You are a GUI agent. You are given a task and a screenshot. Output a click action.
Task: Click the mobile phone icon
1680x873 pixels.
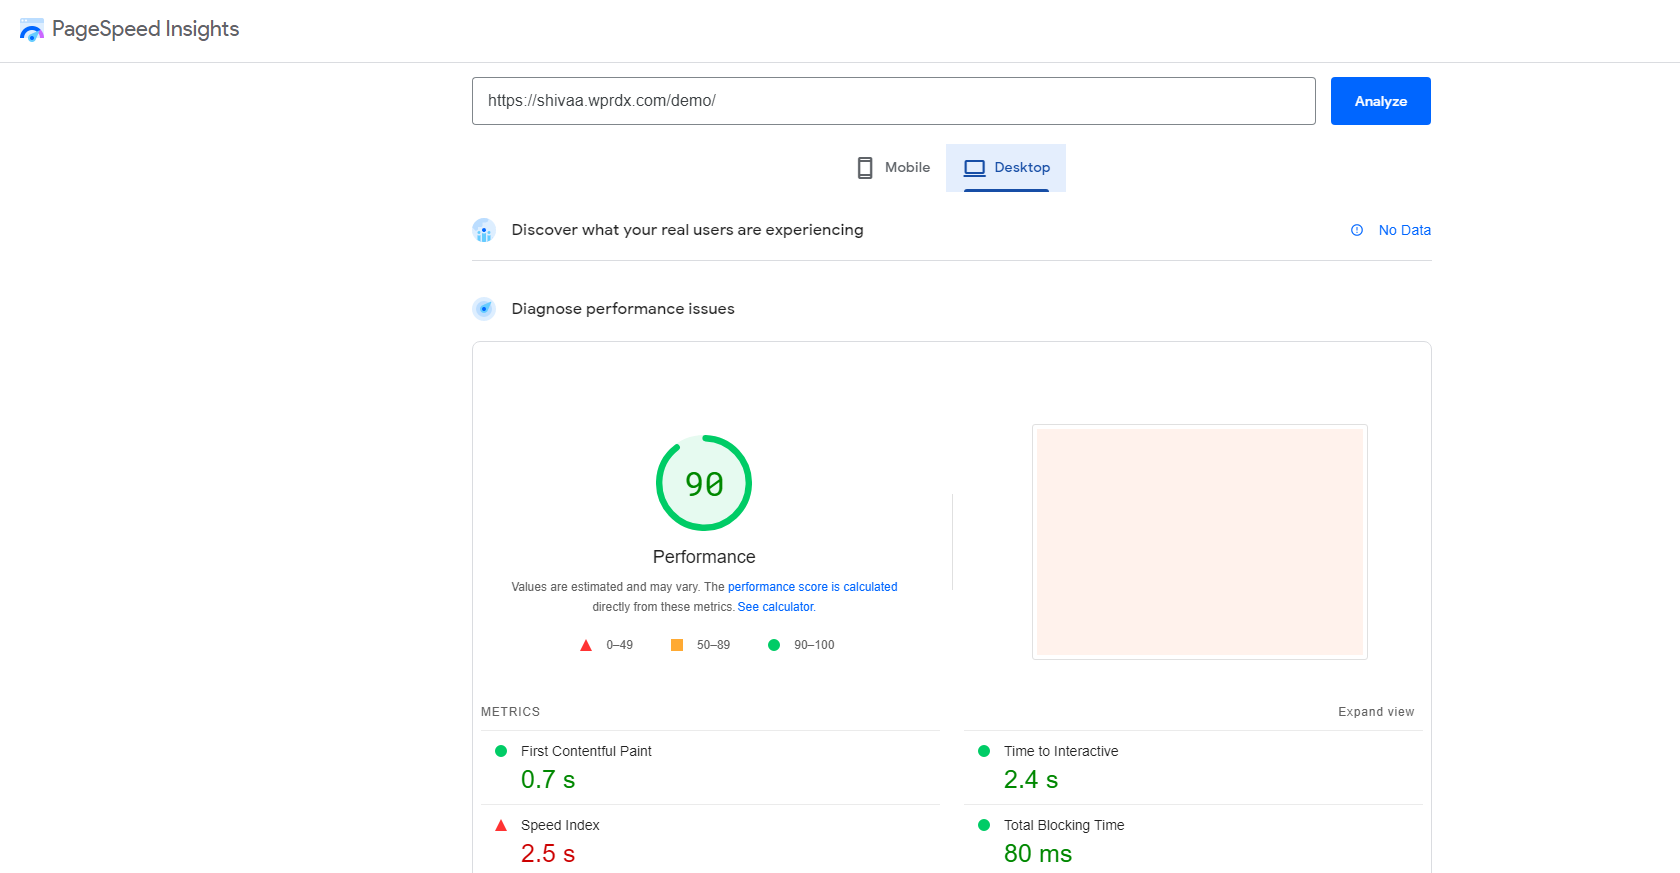point(865,168)
